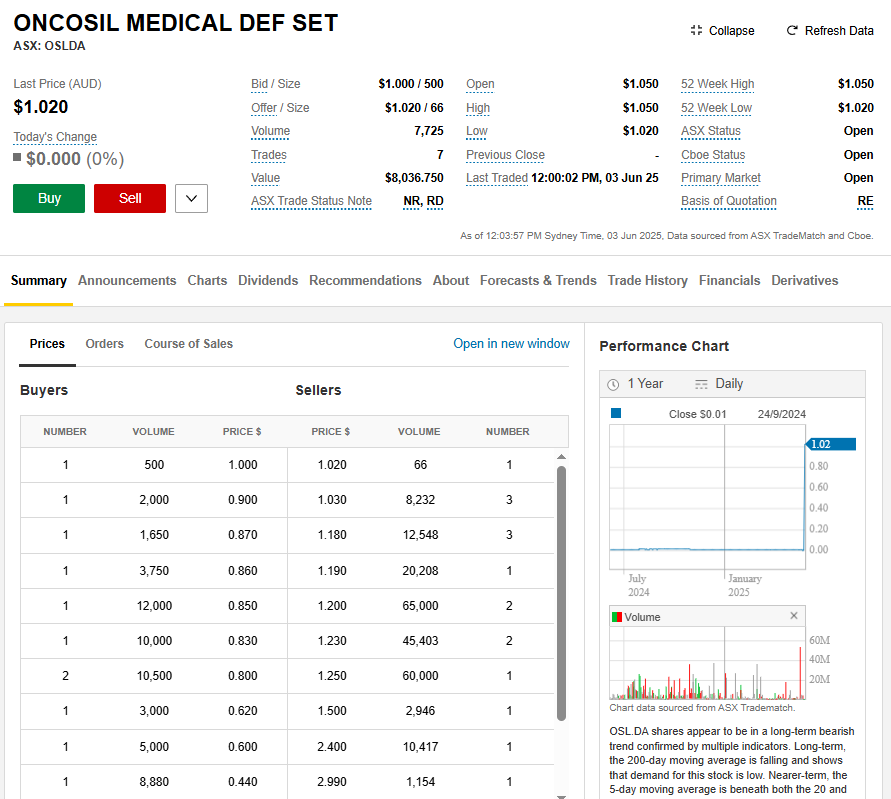The height and width of the screenshot is (799, 891).
Task: Switch to the Trade History tab
Action: pyautogui.click(x=648, y=281)
